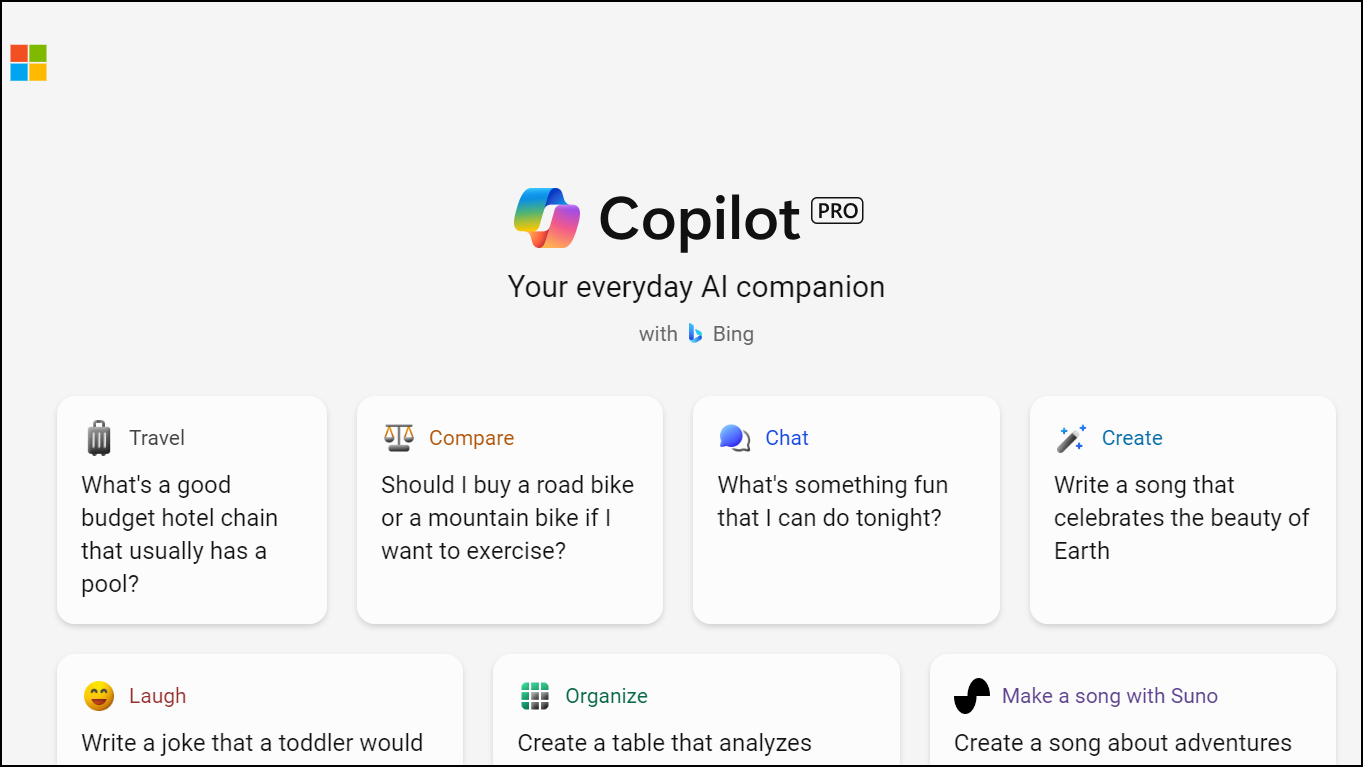Click the Bing icon next to 'with'

coord(695,333)
